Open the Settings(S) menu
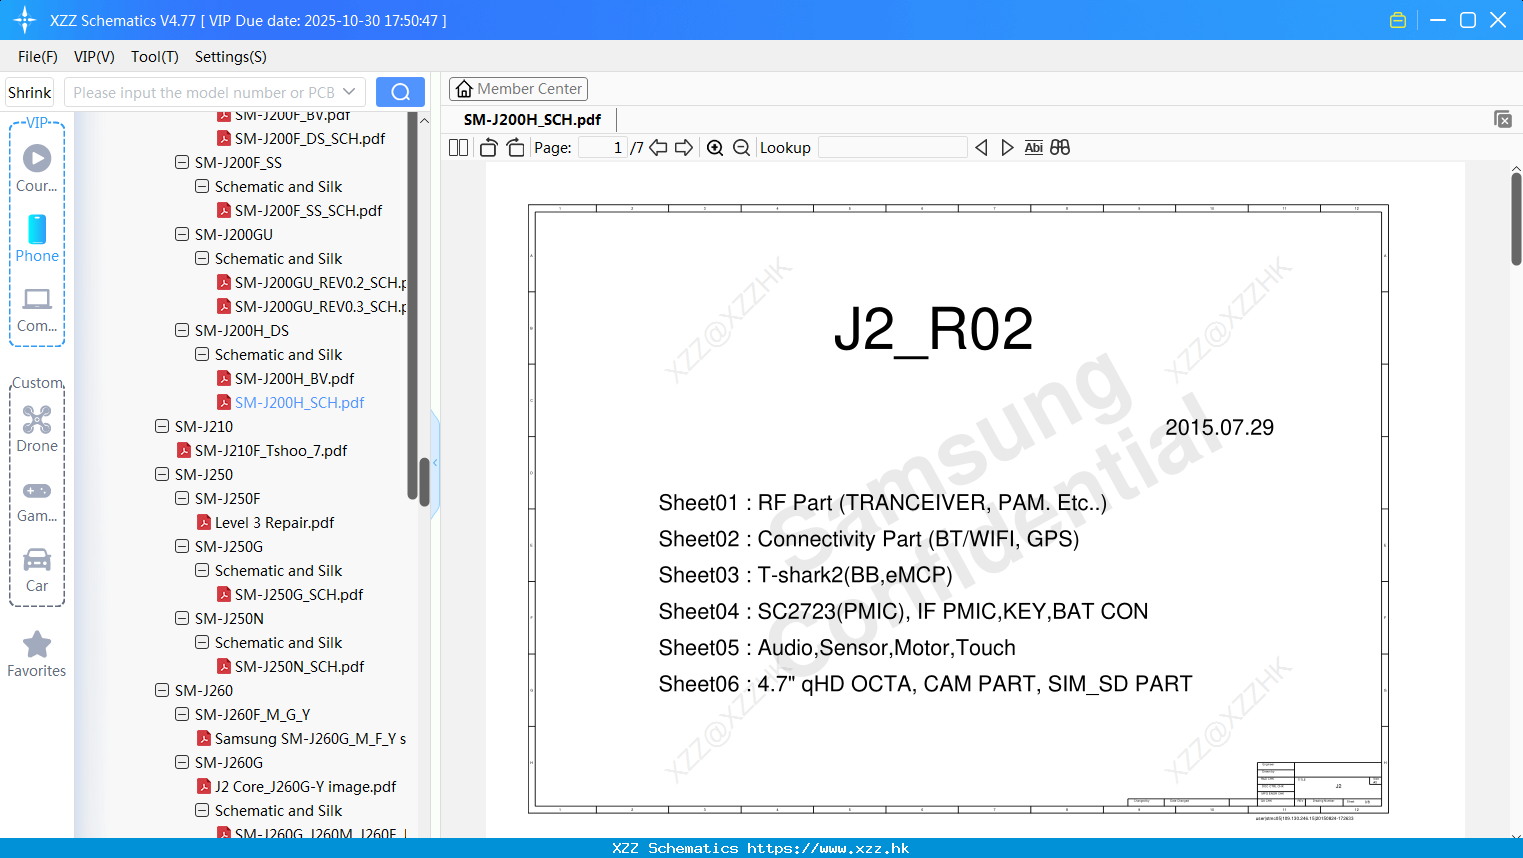This screenshot has height=858, width=1523. point(231,57)
